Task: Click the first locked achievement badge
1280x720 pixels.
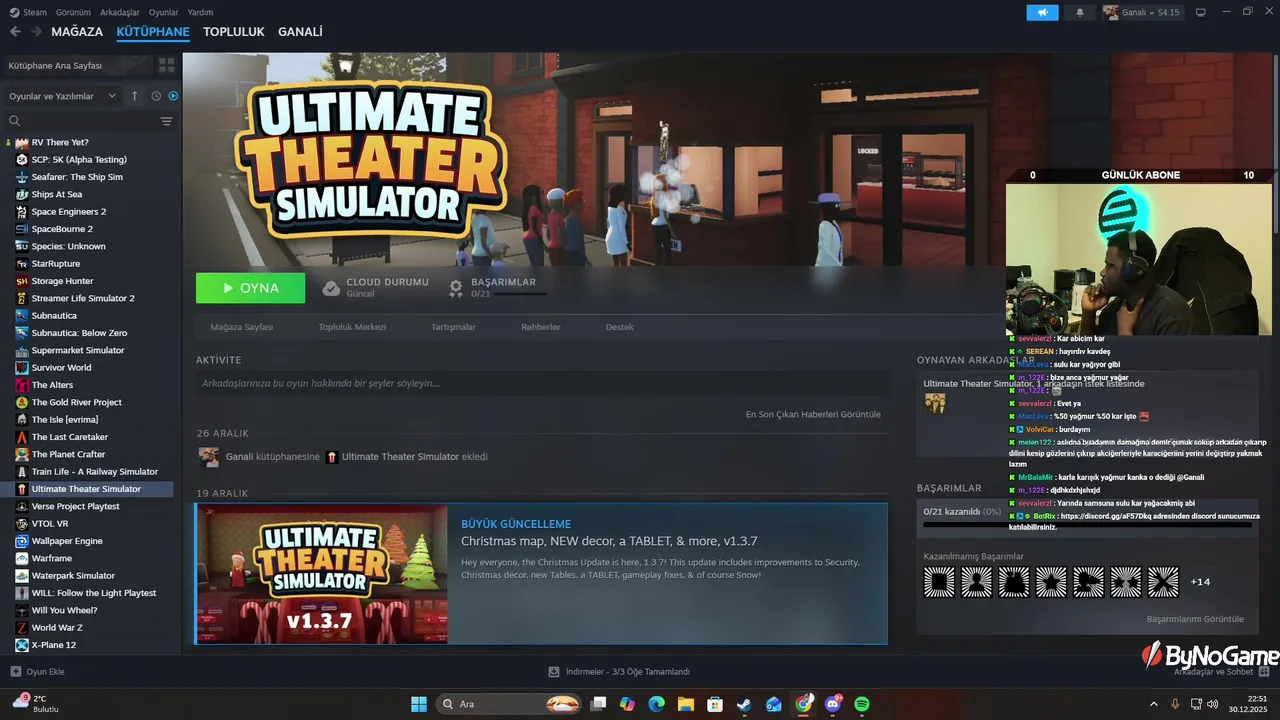Action: click(939, 582)
